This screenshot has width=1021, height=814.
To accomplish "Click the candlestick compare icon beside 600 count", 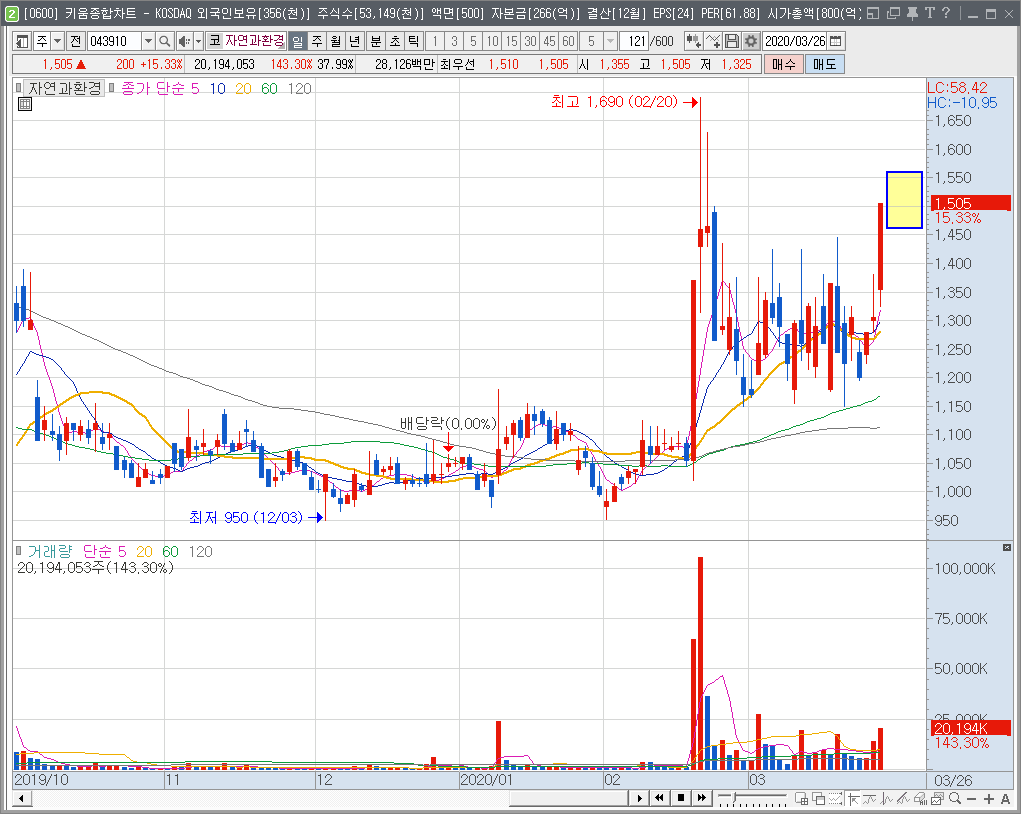I will point(693,42).
